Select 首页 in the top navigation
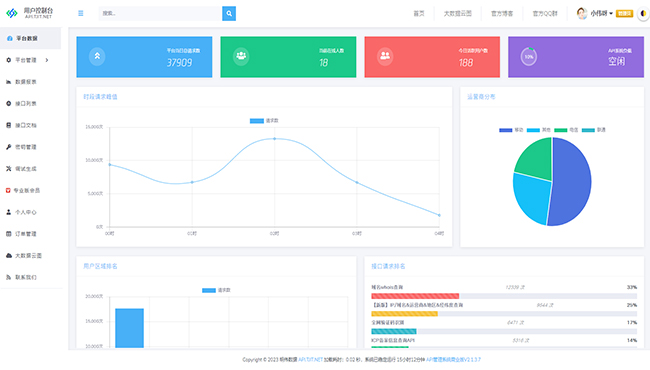650x370 pixels. [x=419, y=13]
